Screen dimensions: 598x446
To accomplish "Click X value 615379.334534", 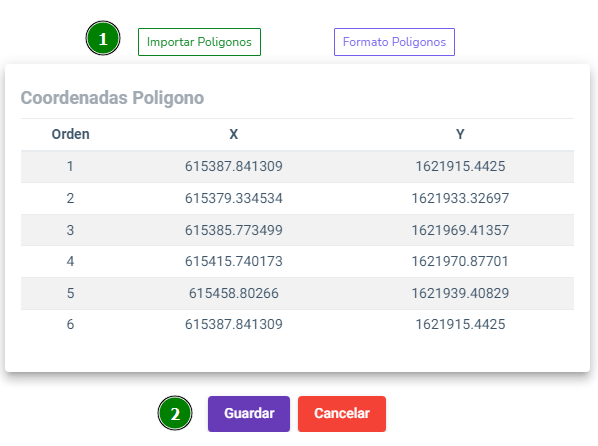I will coord(234,198).
